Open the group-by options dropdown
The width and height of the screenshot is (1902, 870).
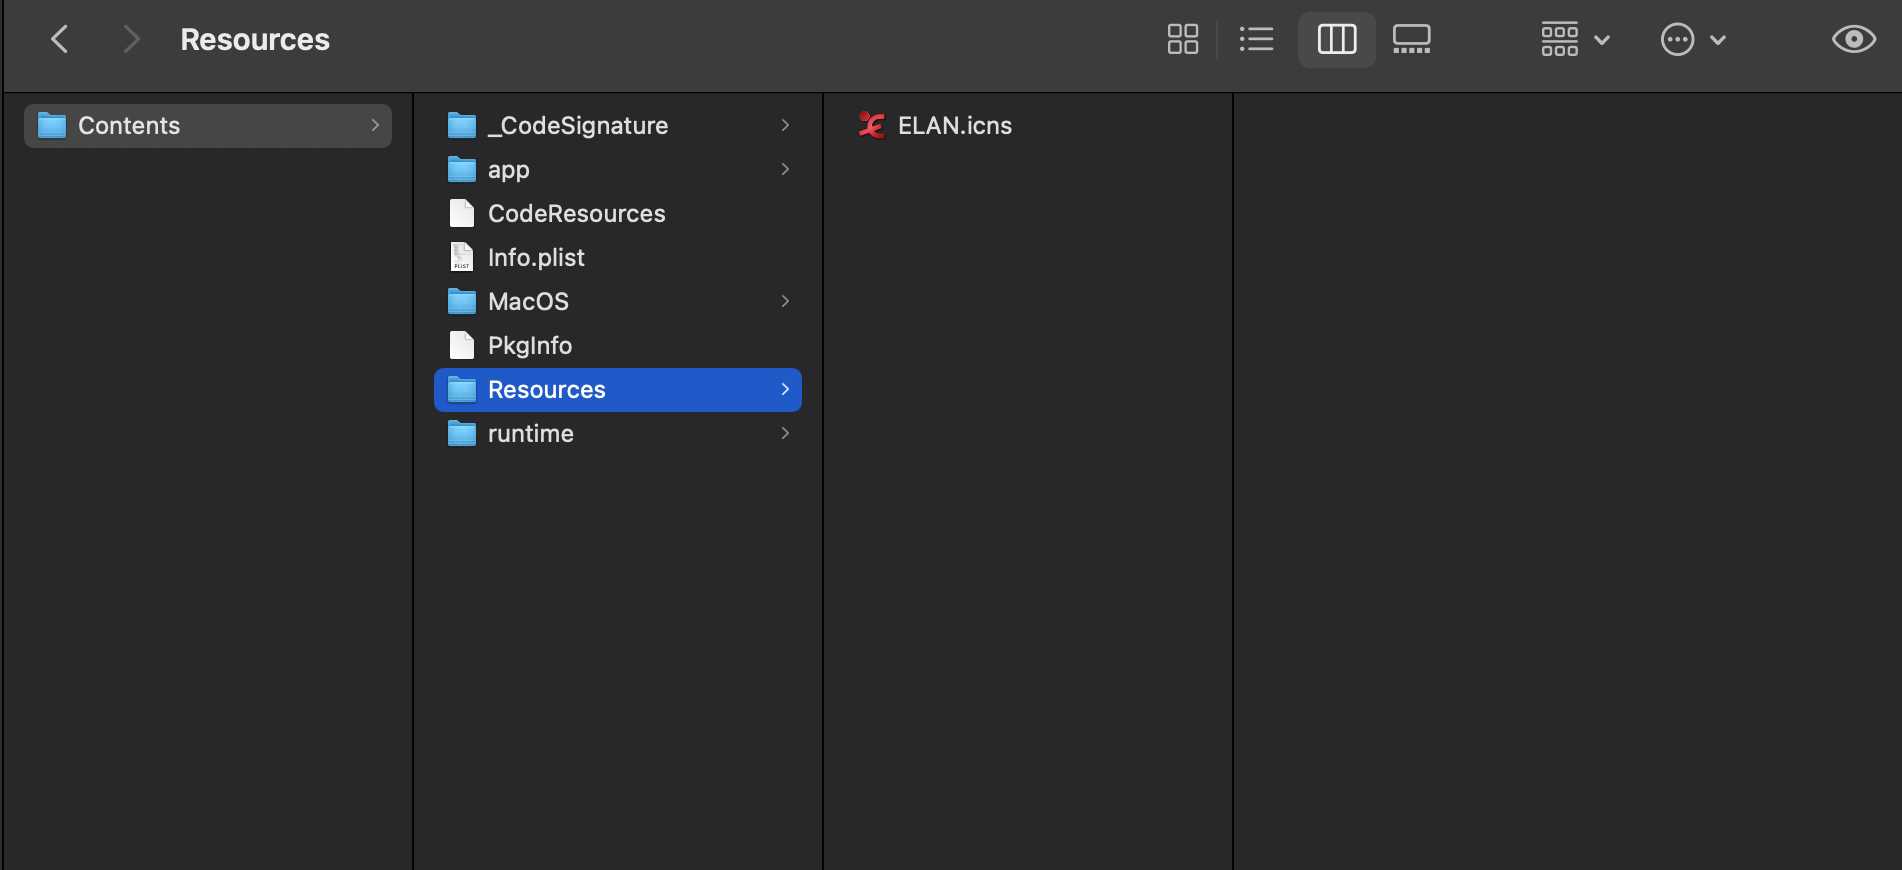pos(1575,40)
